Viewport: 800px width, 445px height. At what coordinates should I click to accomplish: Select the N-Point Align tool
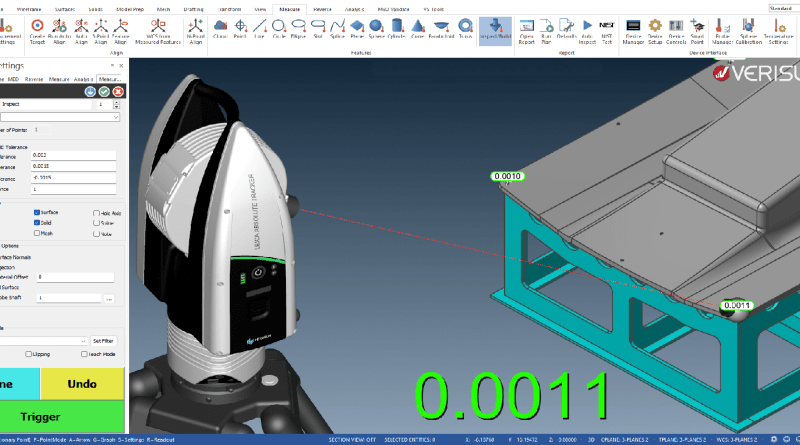[195, 32]
